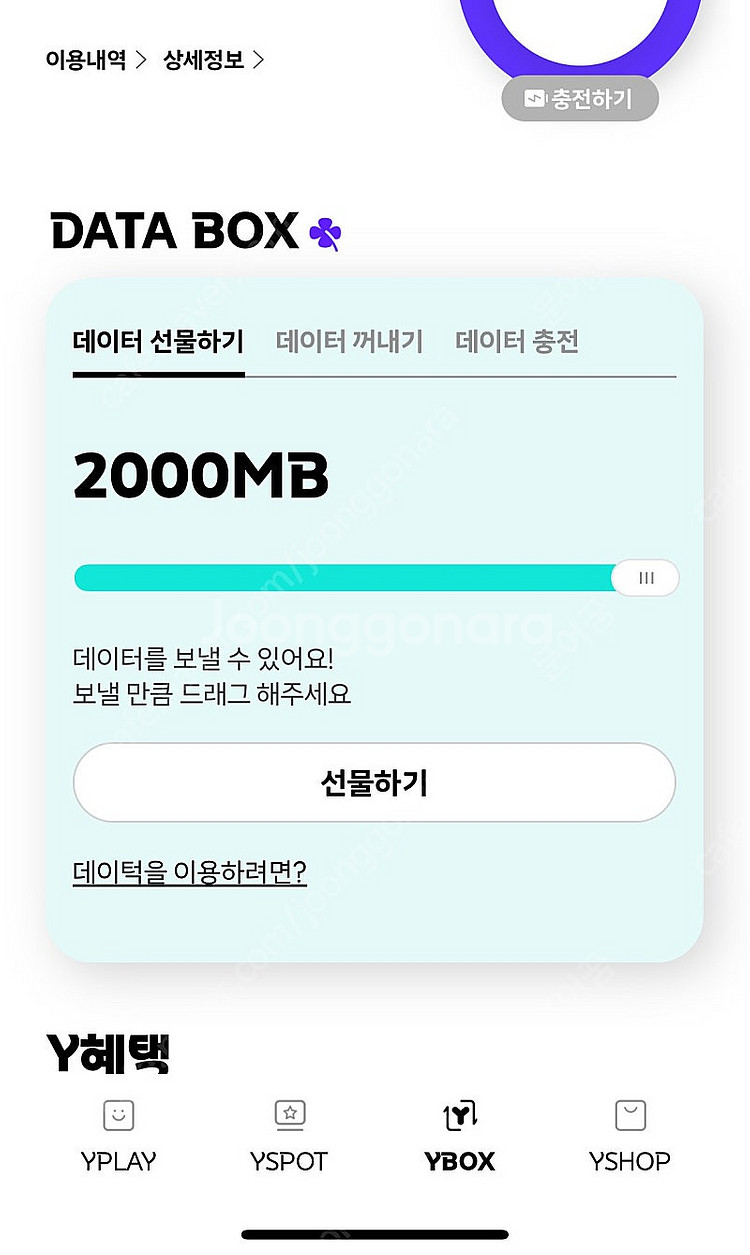Switch to the 데이터 충전 tab
The height and width of the screenshot is (1255, 750).
517,342
